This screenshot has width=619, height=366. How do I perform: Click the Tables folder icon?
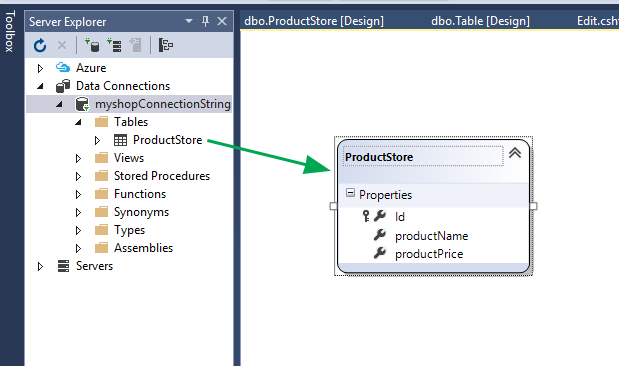(101, 122)
